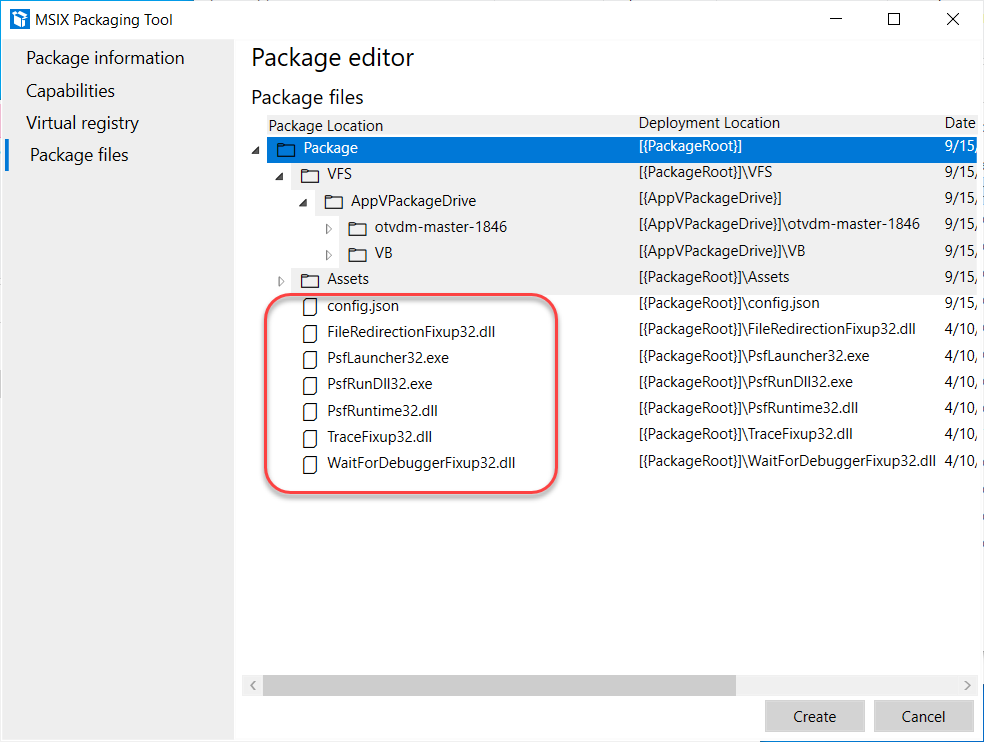Click the AppVPackageDrive folder icon
This screenshot has height=742, width=984.
334,201
